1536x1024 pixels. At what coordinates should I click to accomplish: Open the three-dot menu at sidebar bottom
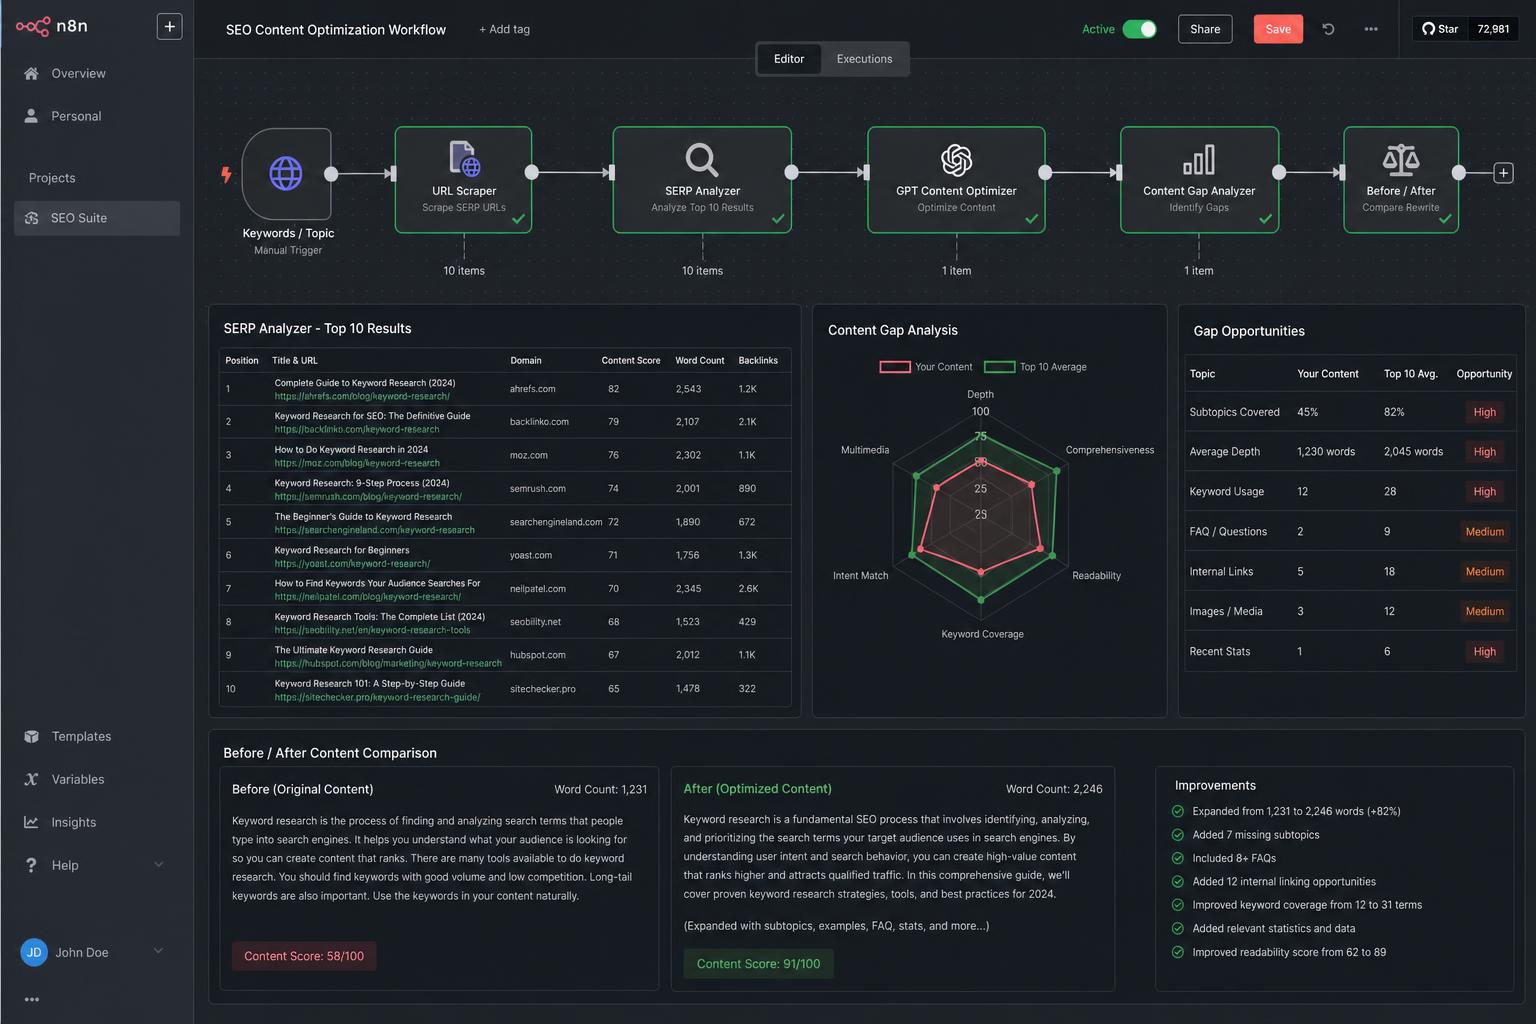point(32,999)
